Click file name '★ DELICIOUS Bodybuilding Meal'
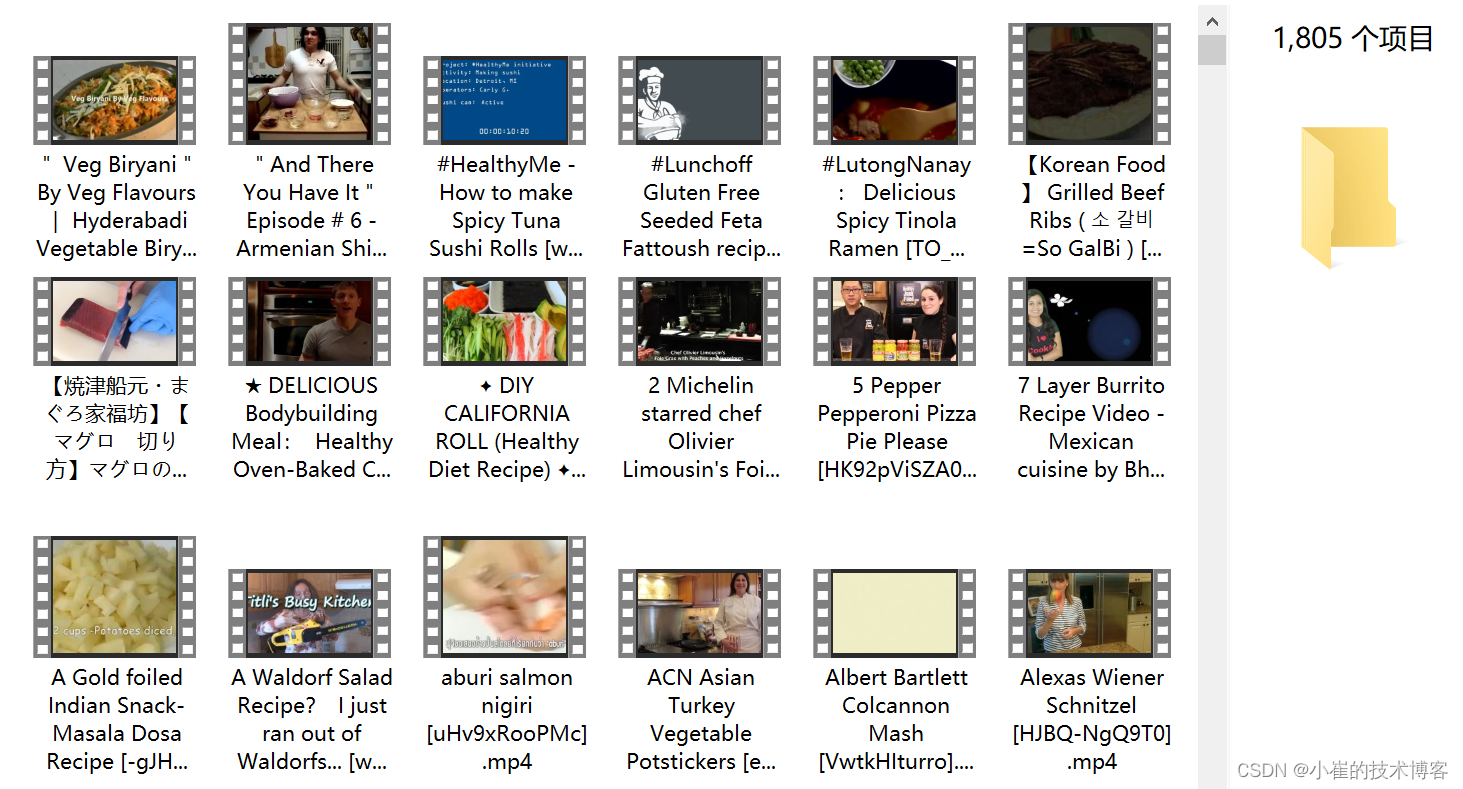1463x789 pixels. click(x=311, y=428)
